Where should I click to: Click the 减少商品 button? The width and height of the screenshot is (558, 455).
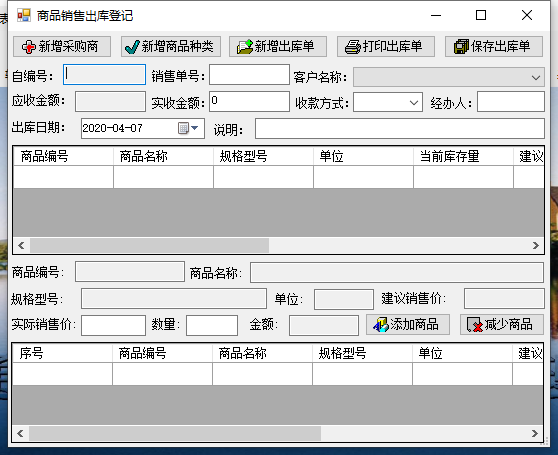point(502,324)
